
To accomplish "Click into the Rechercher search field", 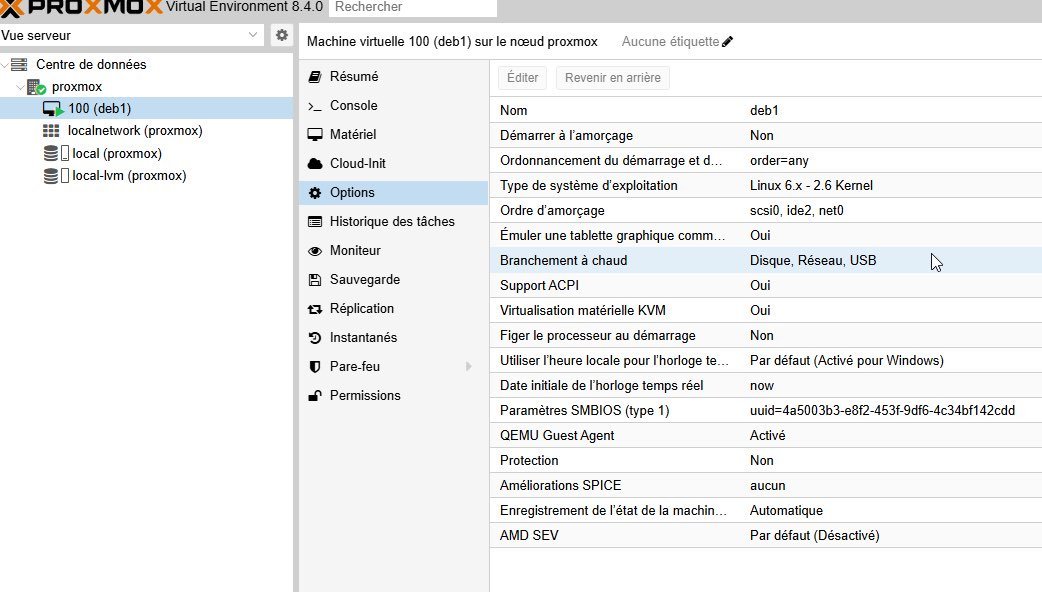I will 413,7.
